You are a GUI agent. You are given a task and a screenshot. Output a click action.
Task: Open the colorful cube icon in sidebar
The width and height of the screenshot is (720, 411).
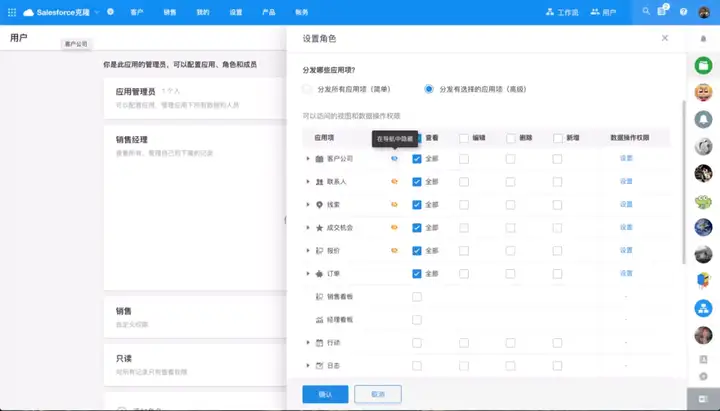pos(703,281)
